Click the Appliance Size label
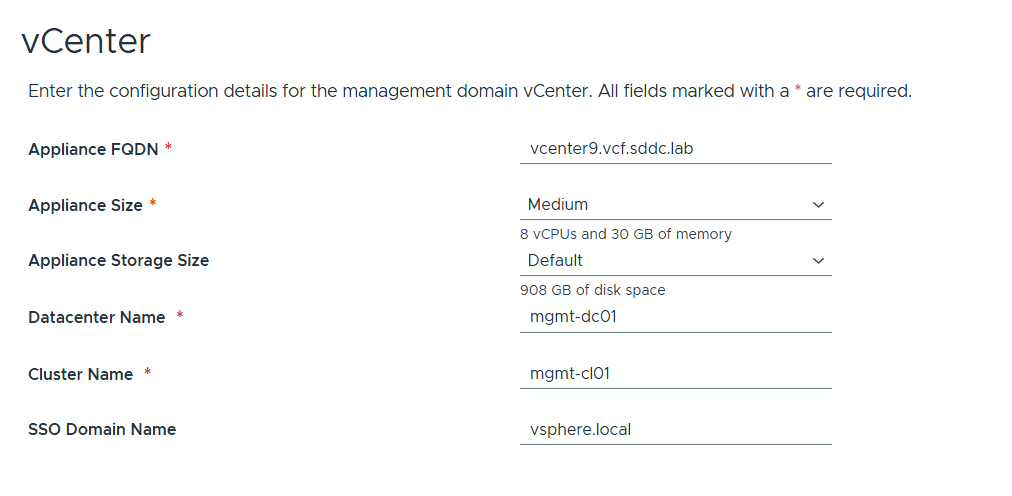This screenshot has width=1012, height=496. (85, 205)
